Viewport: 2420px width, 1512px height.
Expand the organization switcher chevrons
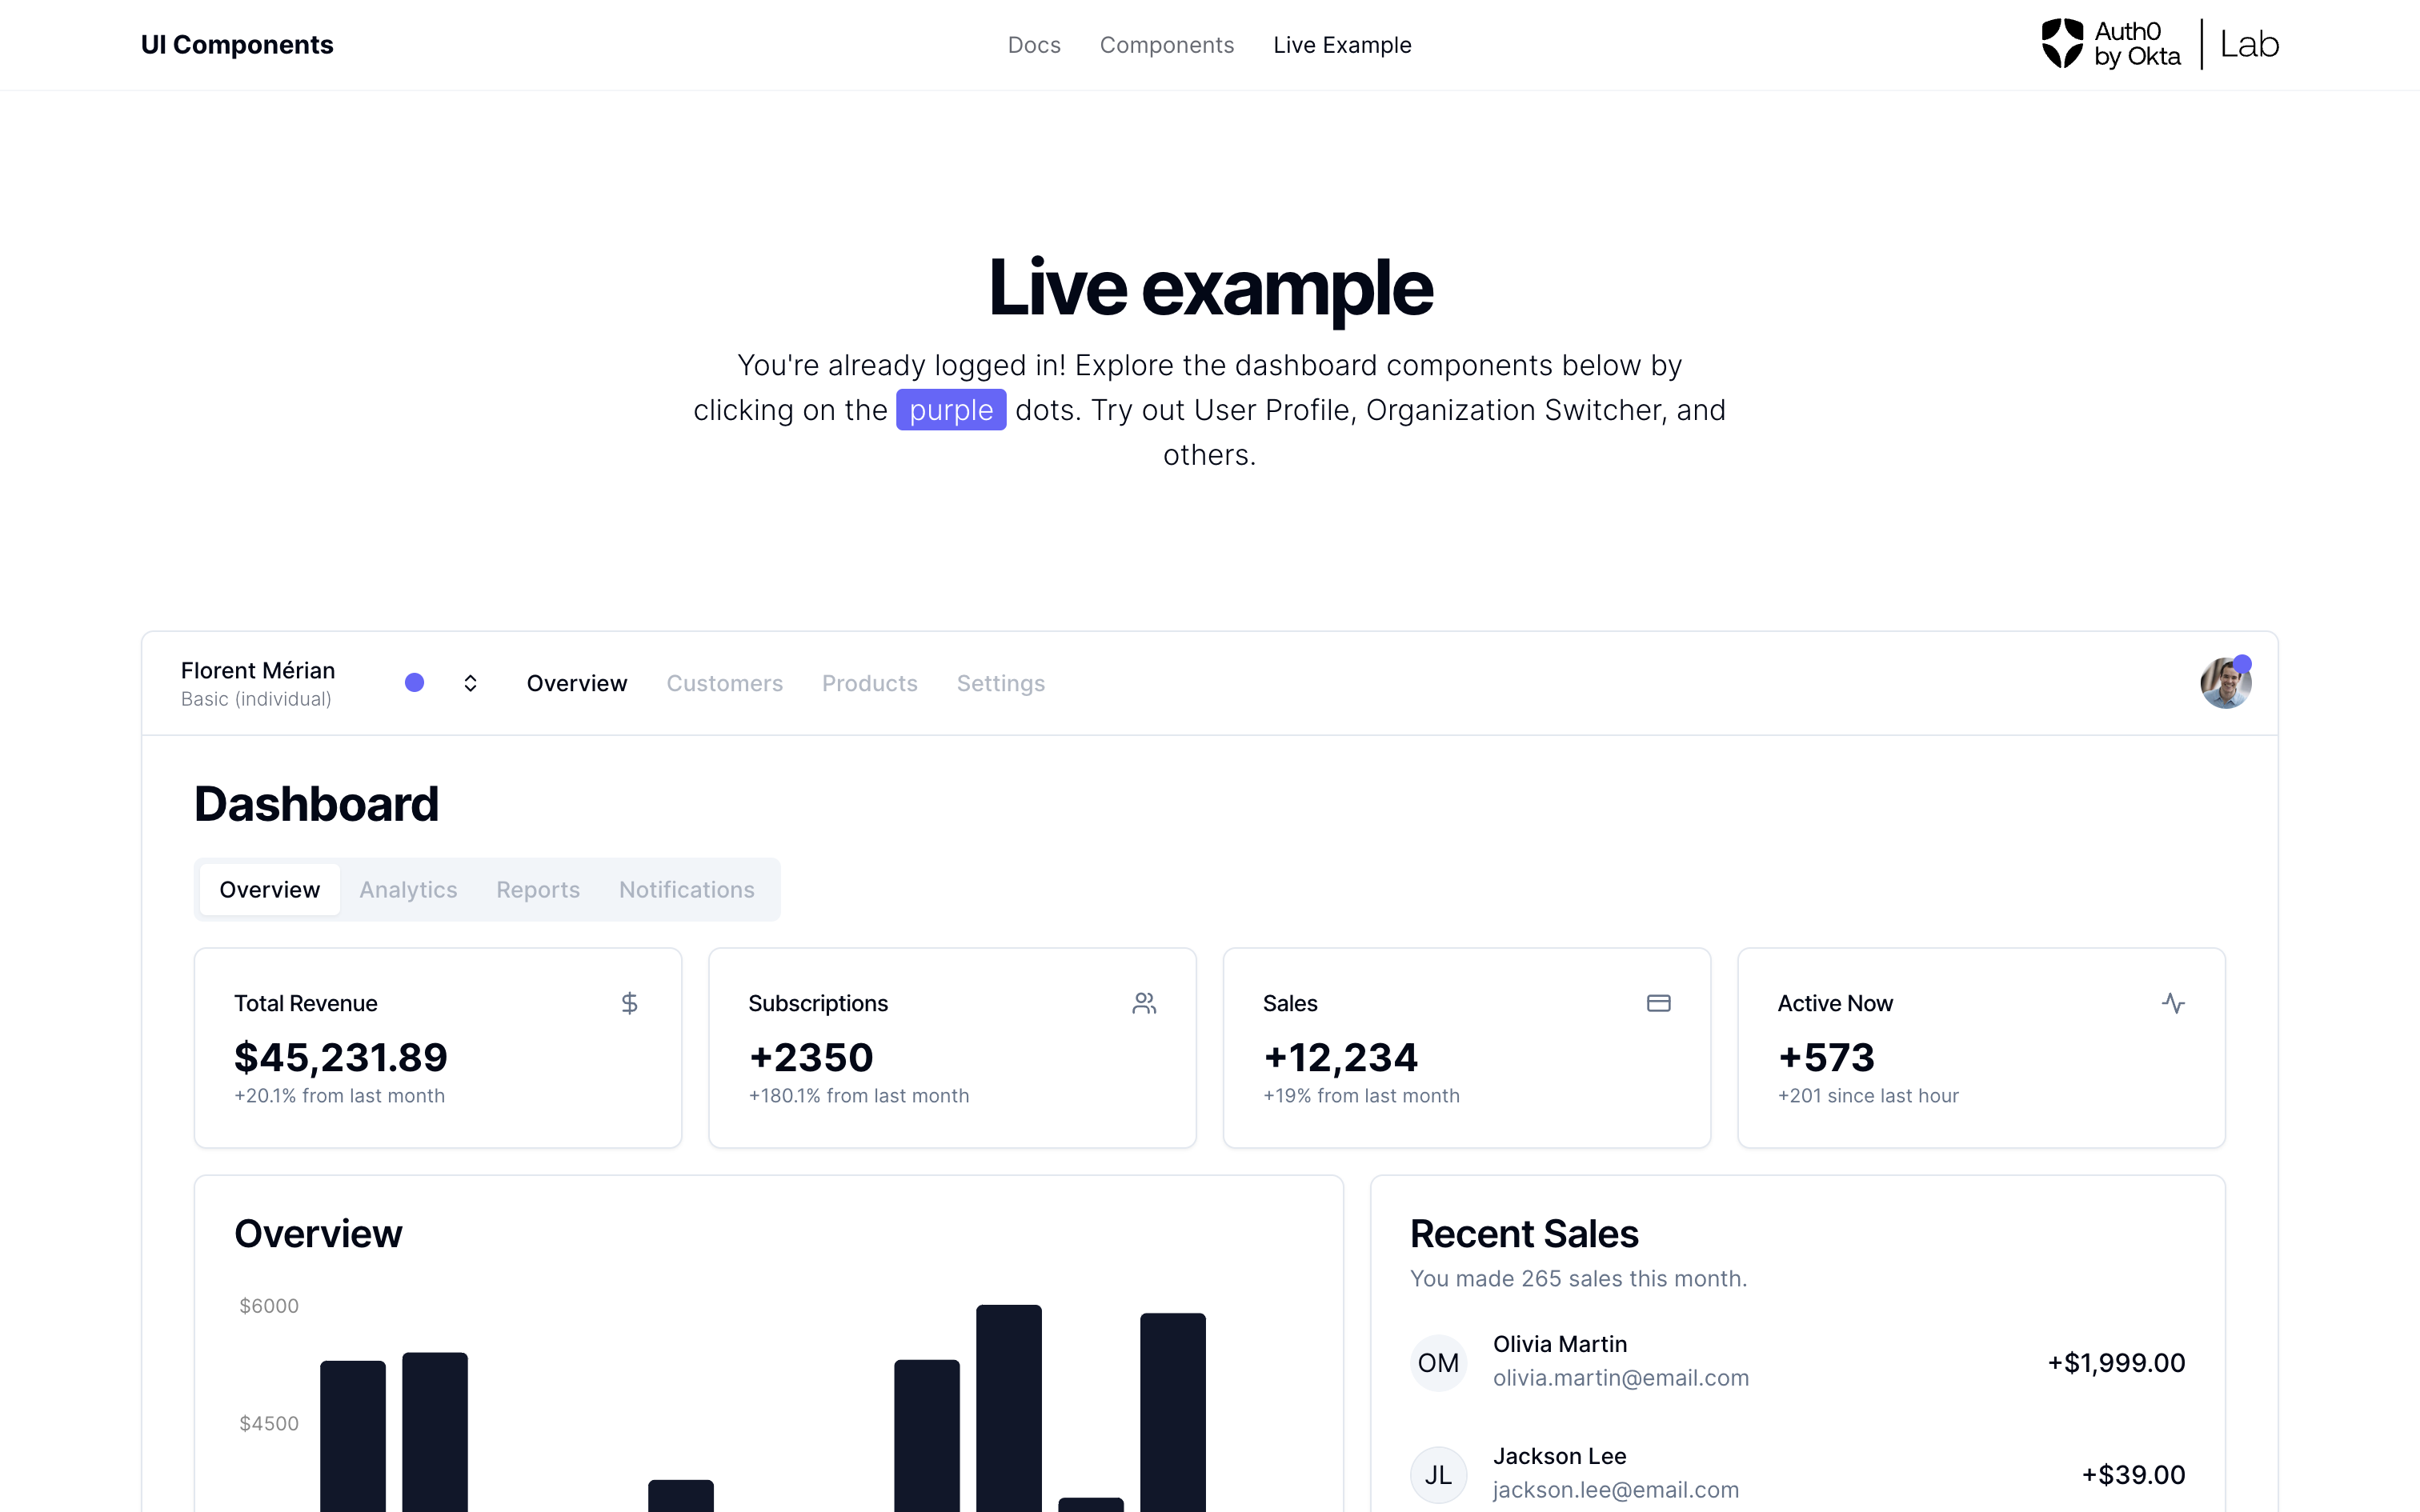470,683
